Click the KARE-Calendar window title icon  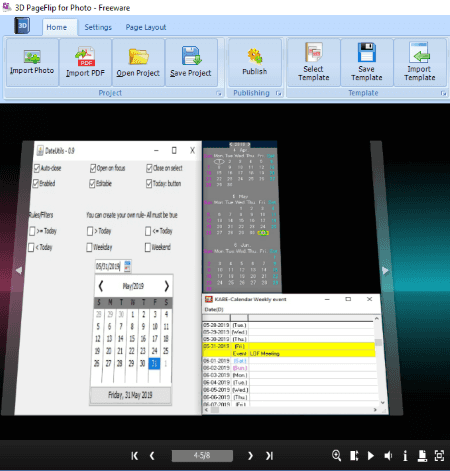pyautogui.click(x=209, y=299)
